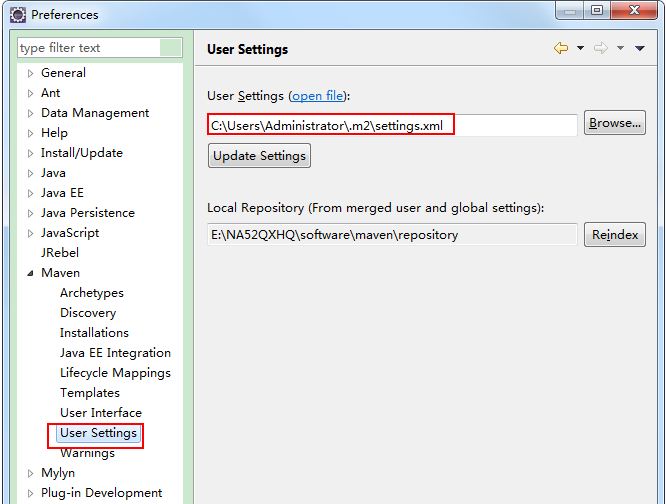Expand the General tree node
The image size is (666, 504).
pos(30,73)
